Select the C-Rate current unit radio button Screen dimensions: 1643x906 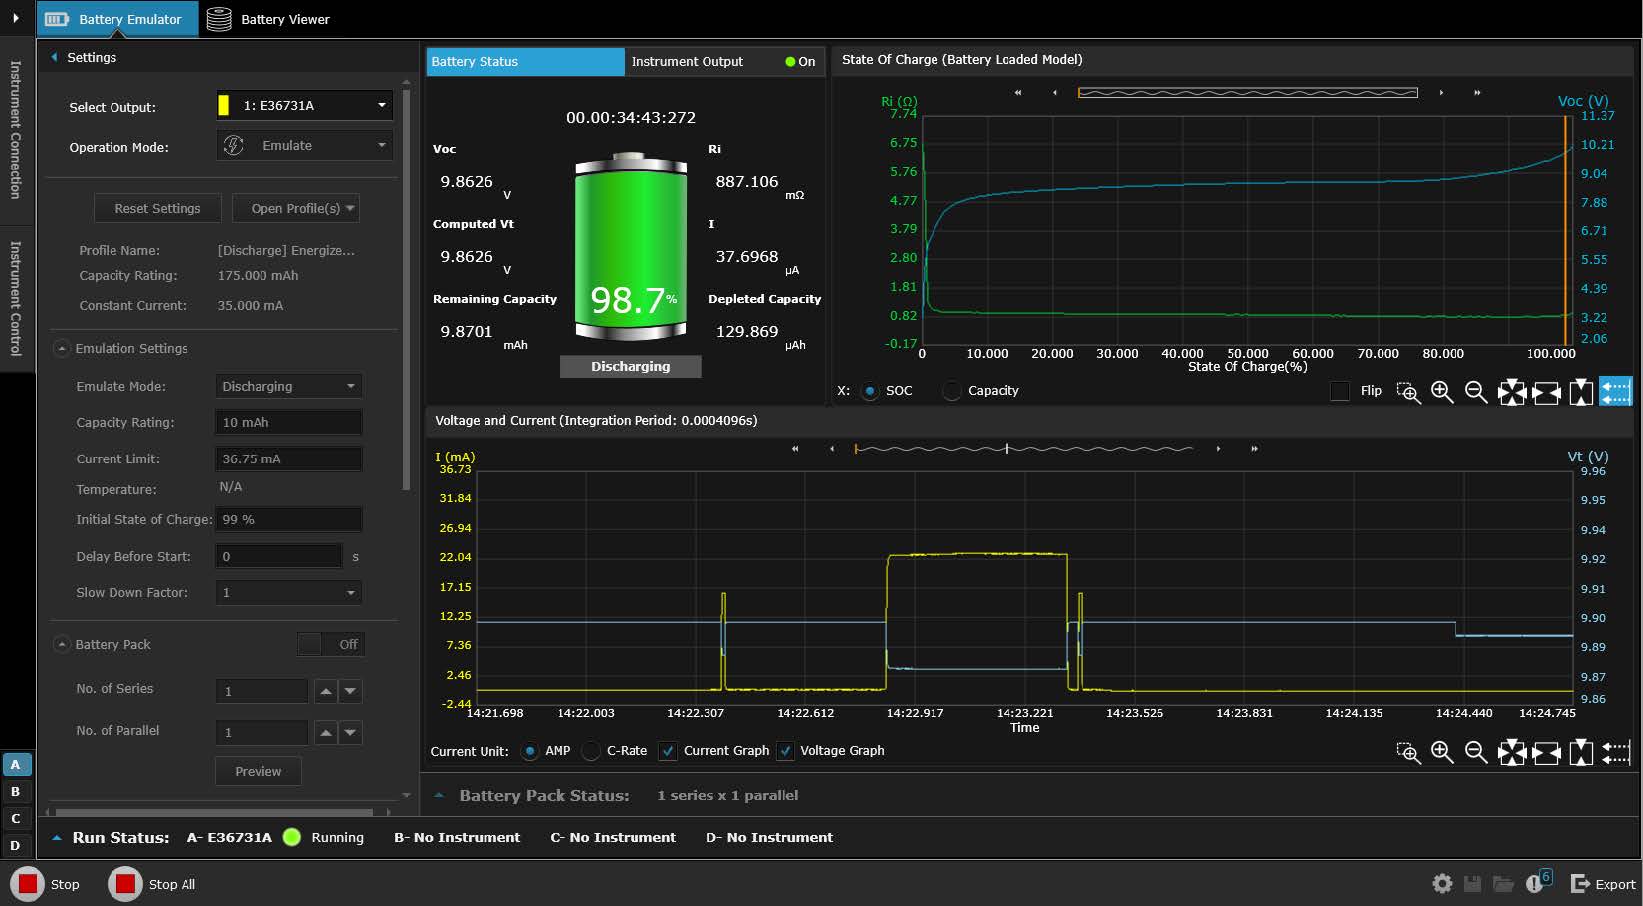pyautogui.click(x=592, y=751)
